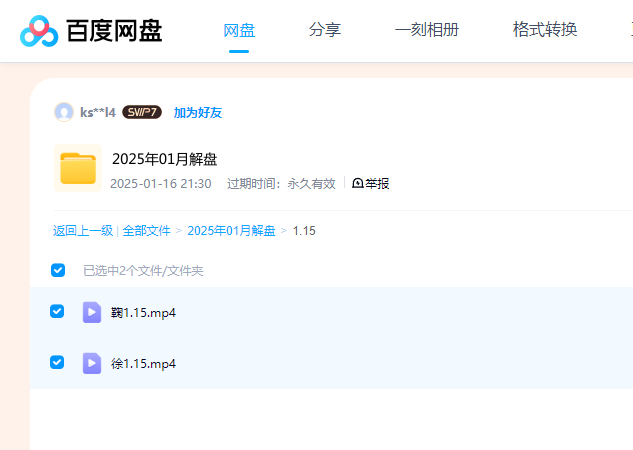Click the current breadcrumb 1.15
633x450 pixels.
(304, 231)
